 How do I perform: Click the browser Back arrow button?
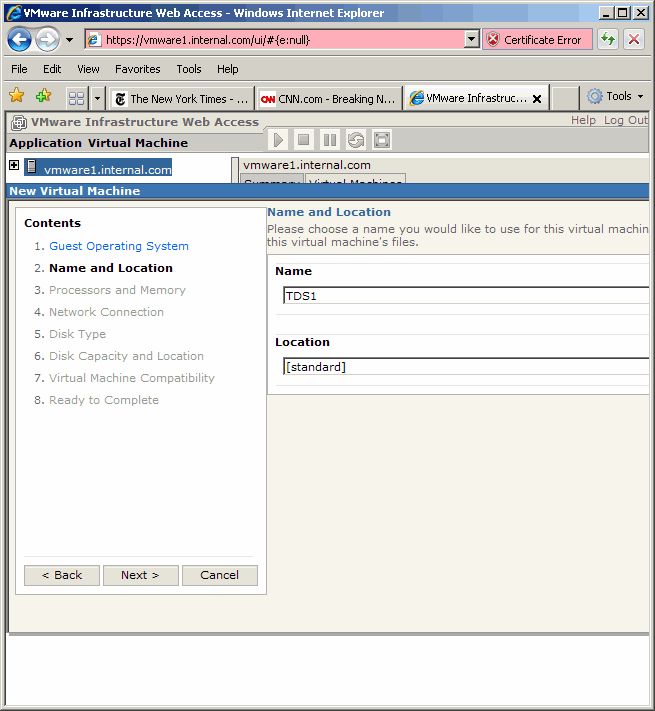[x=20, y=40]
